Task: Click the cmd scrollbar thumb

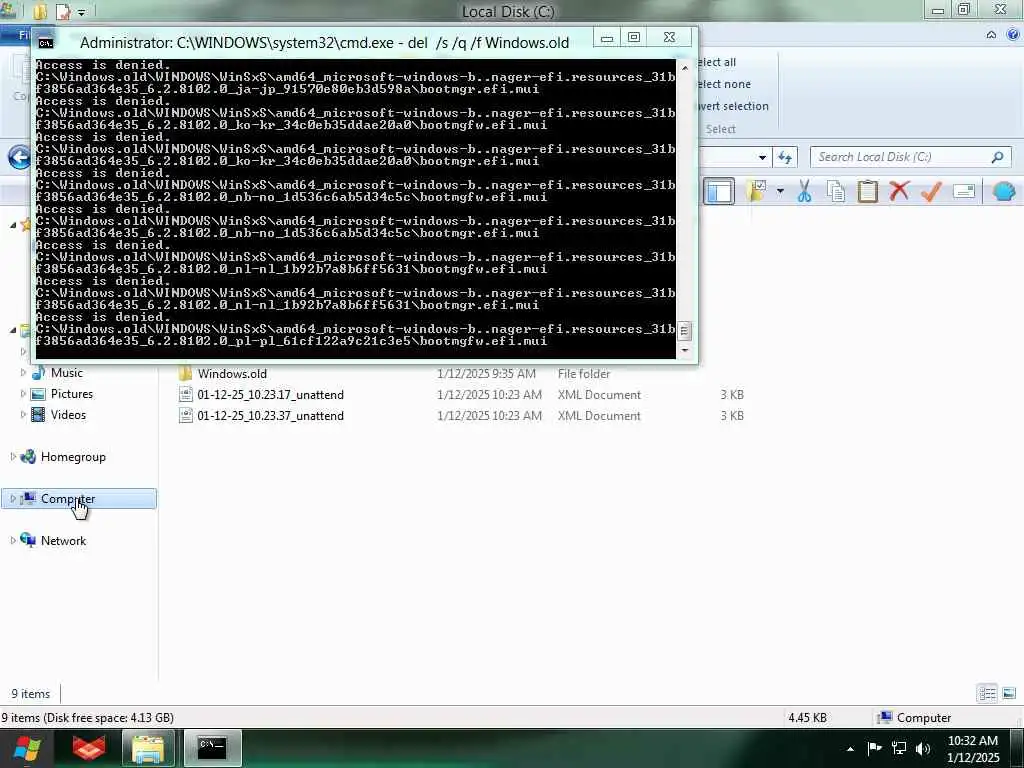Action: pos(684,330)
